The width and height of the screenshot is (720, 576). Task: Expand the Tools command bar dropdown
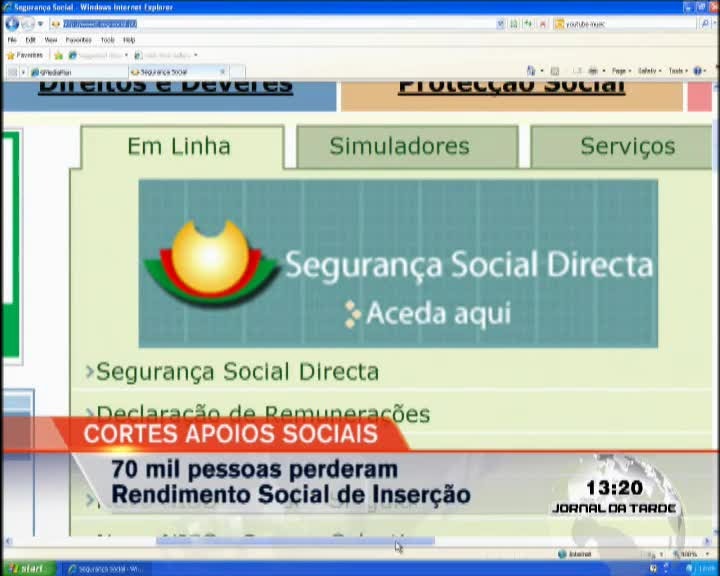pyautogui.click(x=678, y=71)
